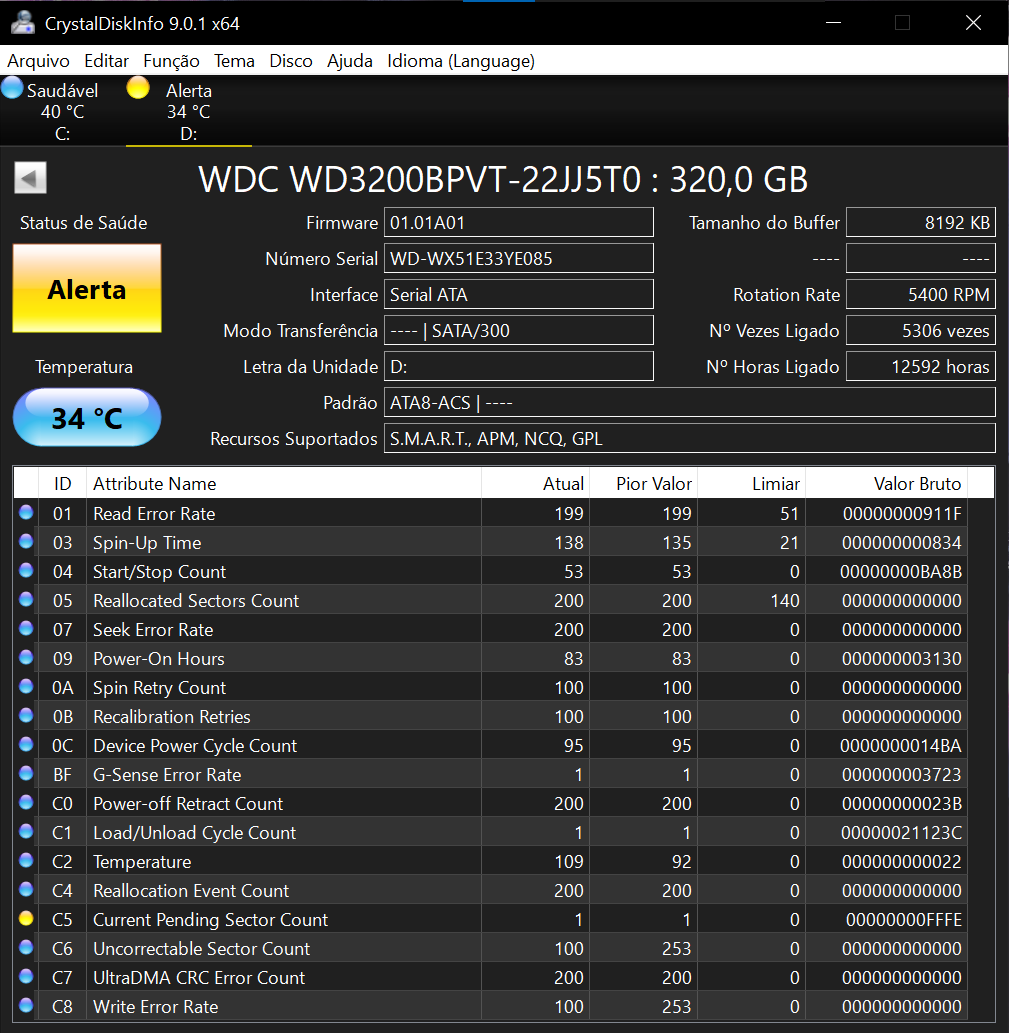Click the power-on hours 12592 horas
Image resolution: width=1009 pixels, height=1033 pixels.
(921, 366)
